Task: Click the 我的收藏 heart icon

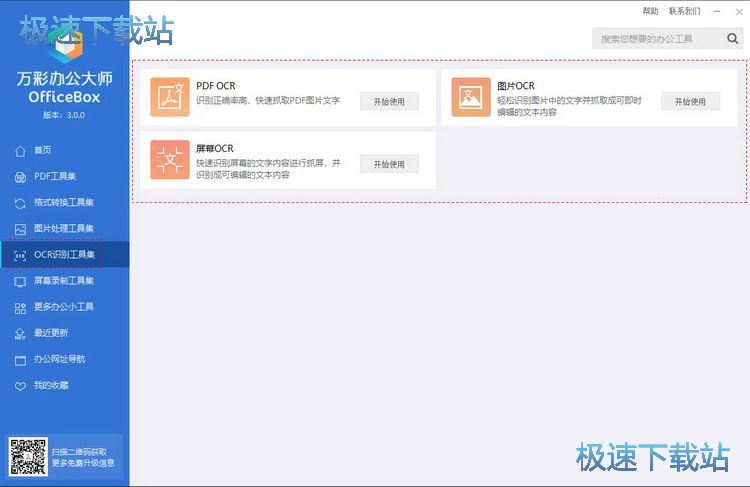Action: pyautogui.click(x=20, y=386)
